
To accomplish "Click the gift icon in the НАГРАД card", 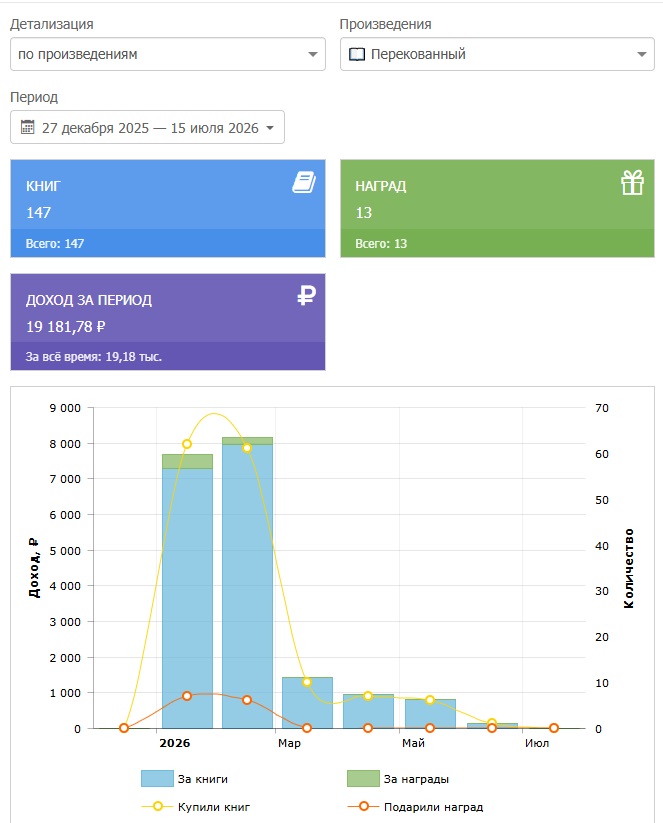I will click(632, 183).
